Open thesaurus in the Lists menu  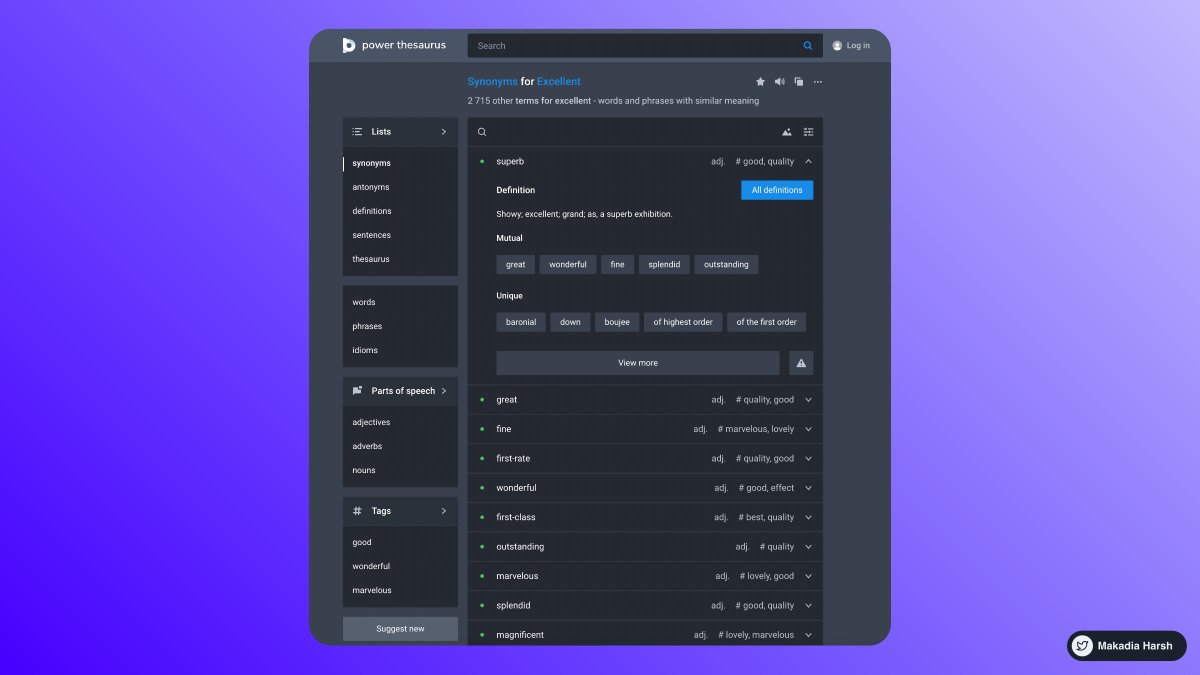click(x=371, y=259)
